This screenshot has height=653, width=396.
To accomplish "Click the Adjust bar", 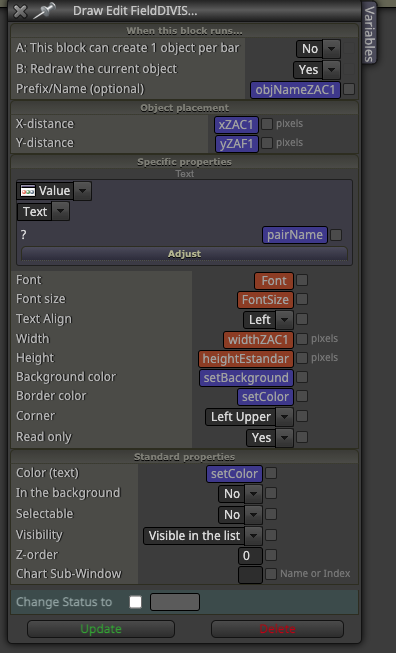I will tap(184, 254).
